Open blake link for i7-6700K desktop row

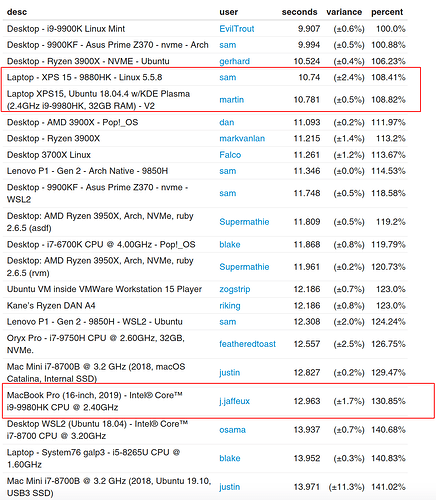(230, 245)
